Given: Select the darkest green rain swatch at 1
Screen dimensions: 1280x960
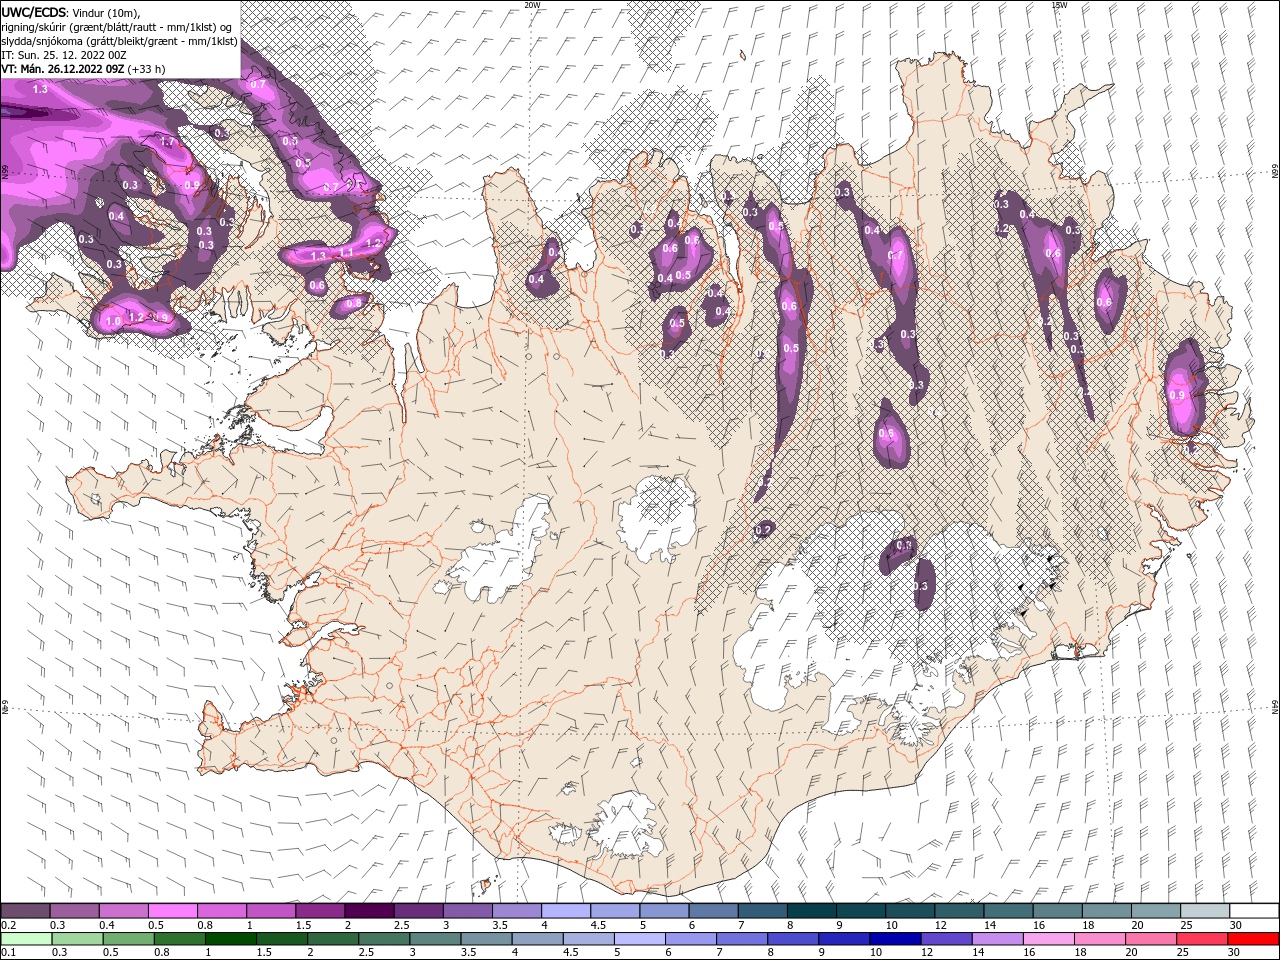Looking at the screenshot, I should click(x=230, y=939).
